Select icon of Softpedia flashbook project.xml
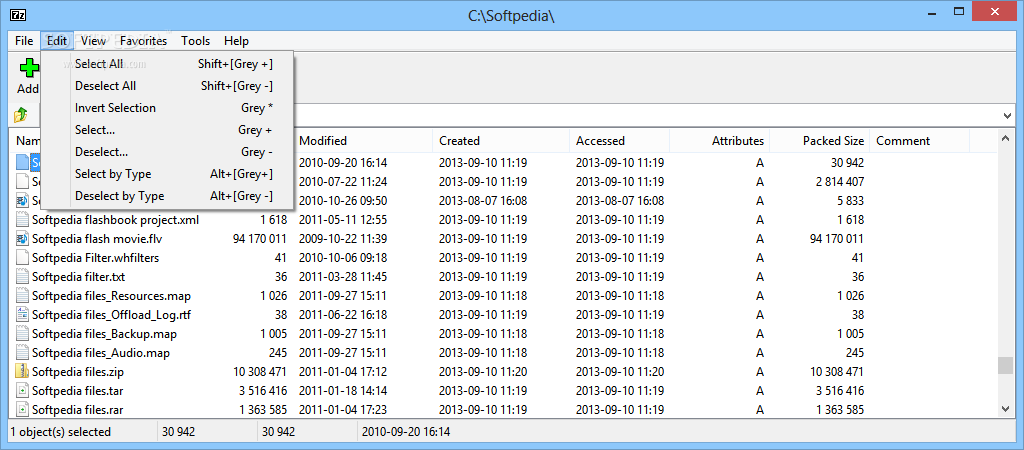Viewport: 1024px width, 450px height. tap(23, 220)
